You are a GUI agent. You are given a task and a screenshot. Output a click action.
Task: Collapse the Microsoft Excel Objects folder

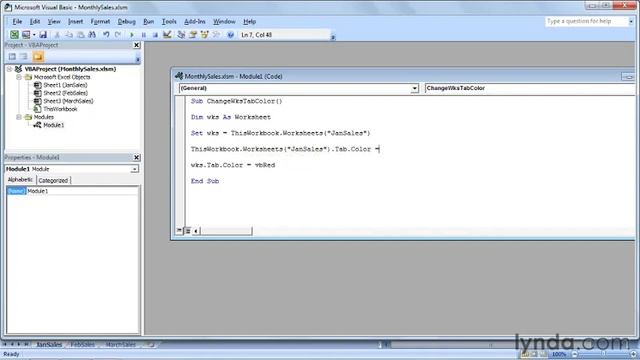[19, 77]
